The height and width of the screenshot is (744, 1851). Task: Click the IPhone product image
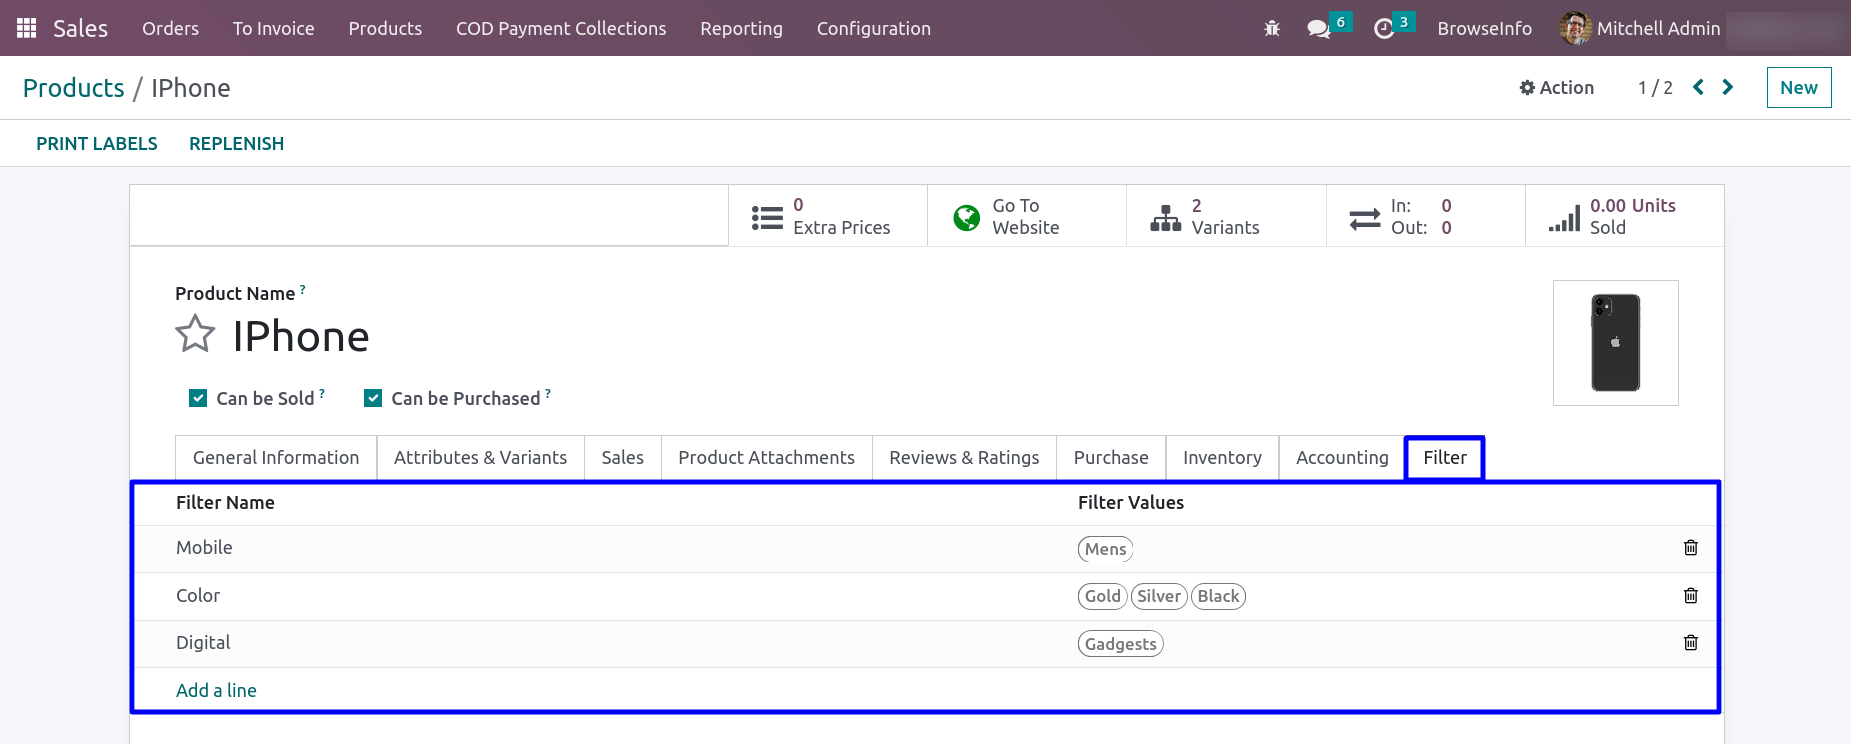(1615, 343)
